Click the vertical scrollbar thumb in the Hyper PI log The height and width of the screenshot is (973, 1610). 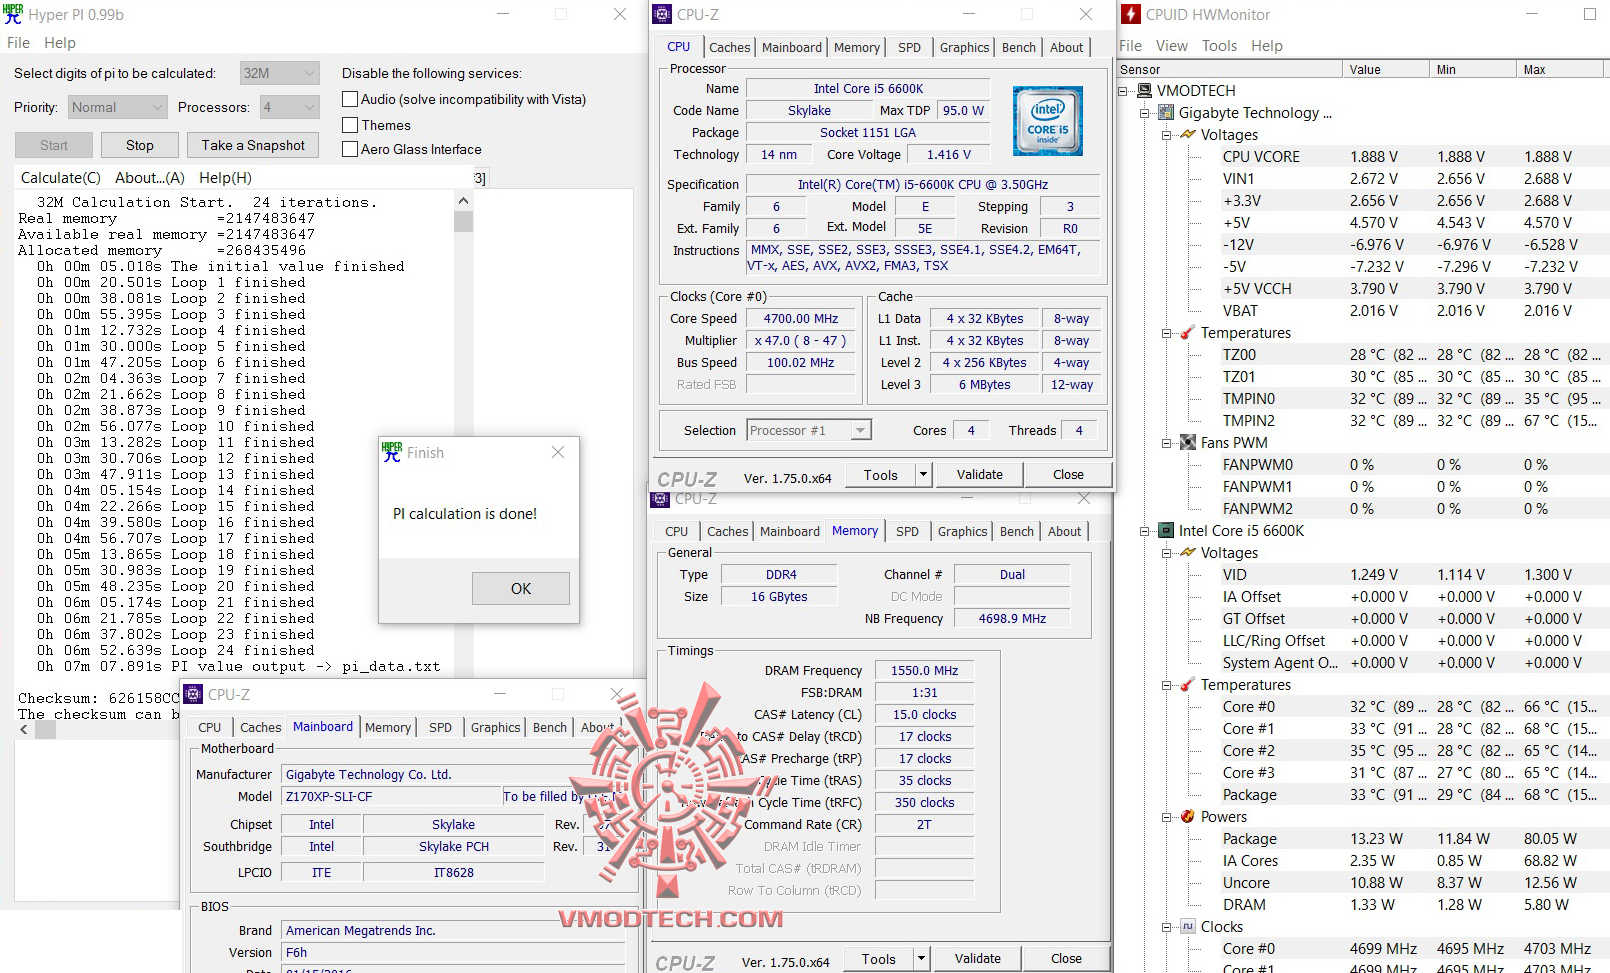pos(463,221)
